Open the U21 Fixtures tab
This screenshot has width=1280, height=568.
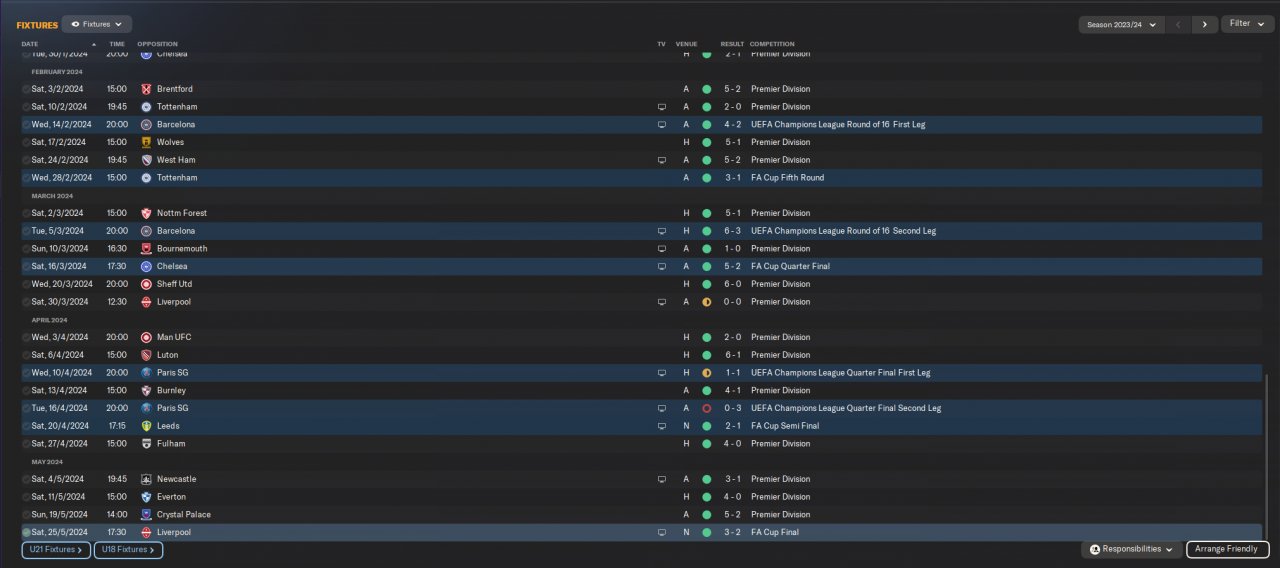56,549
